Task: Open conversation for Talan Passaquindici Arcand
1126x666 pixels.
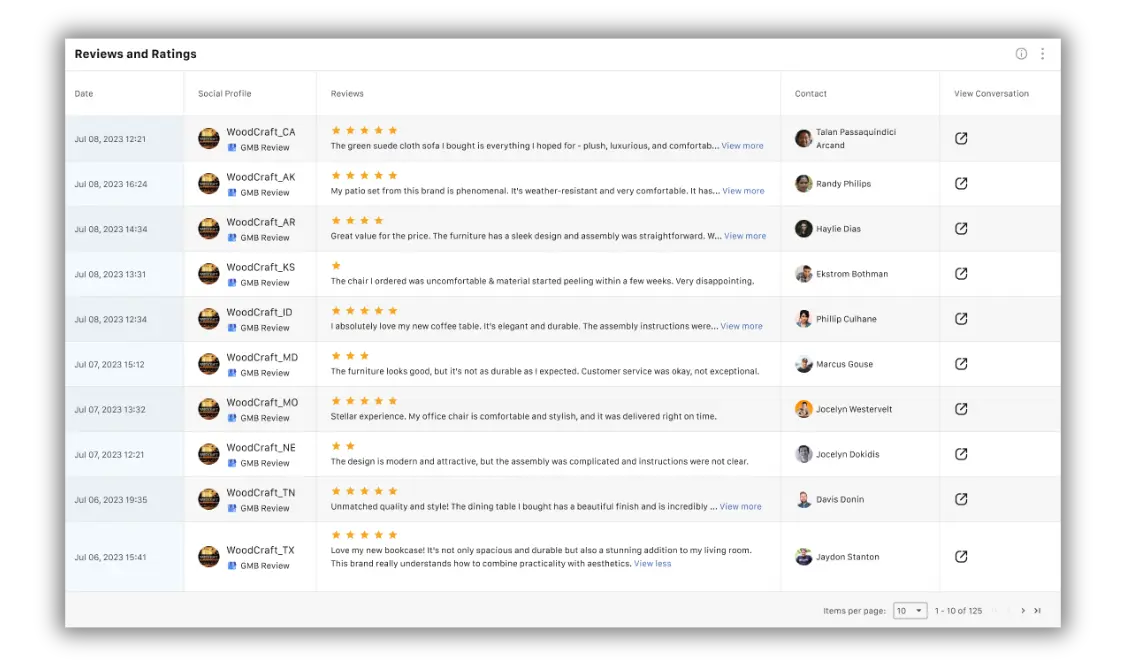Action: click(961, 139)
